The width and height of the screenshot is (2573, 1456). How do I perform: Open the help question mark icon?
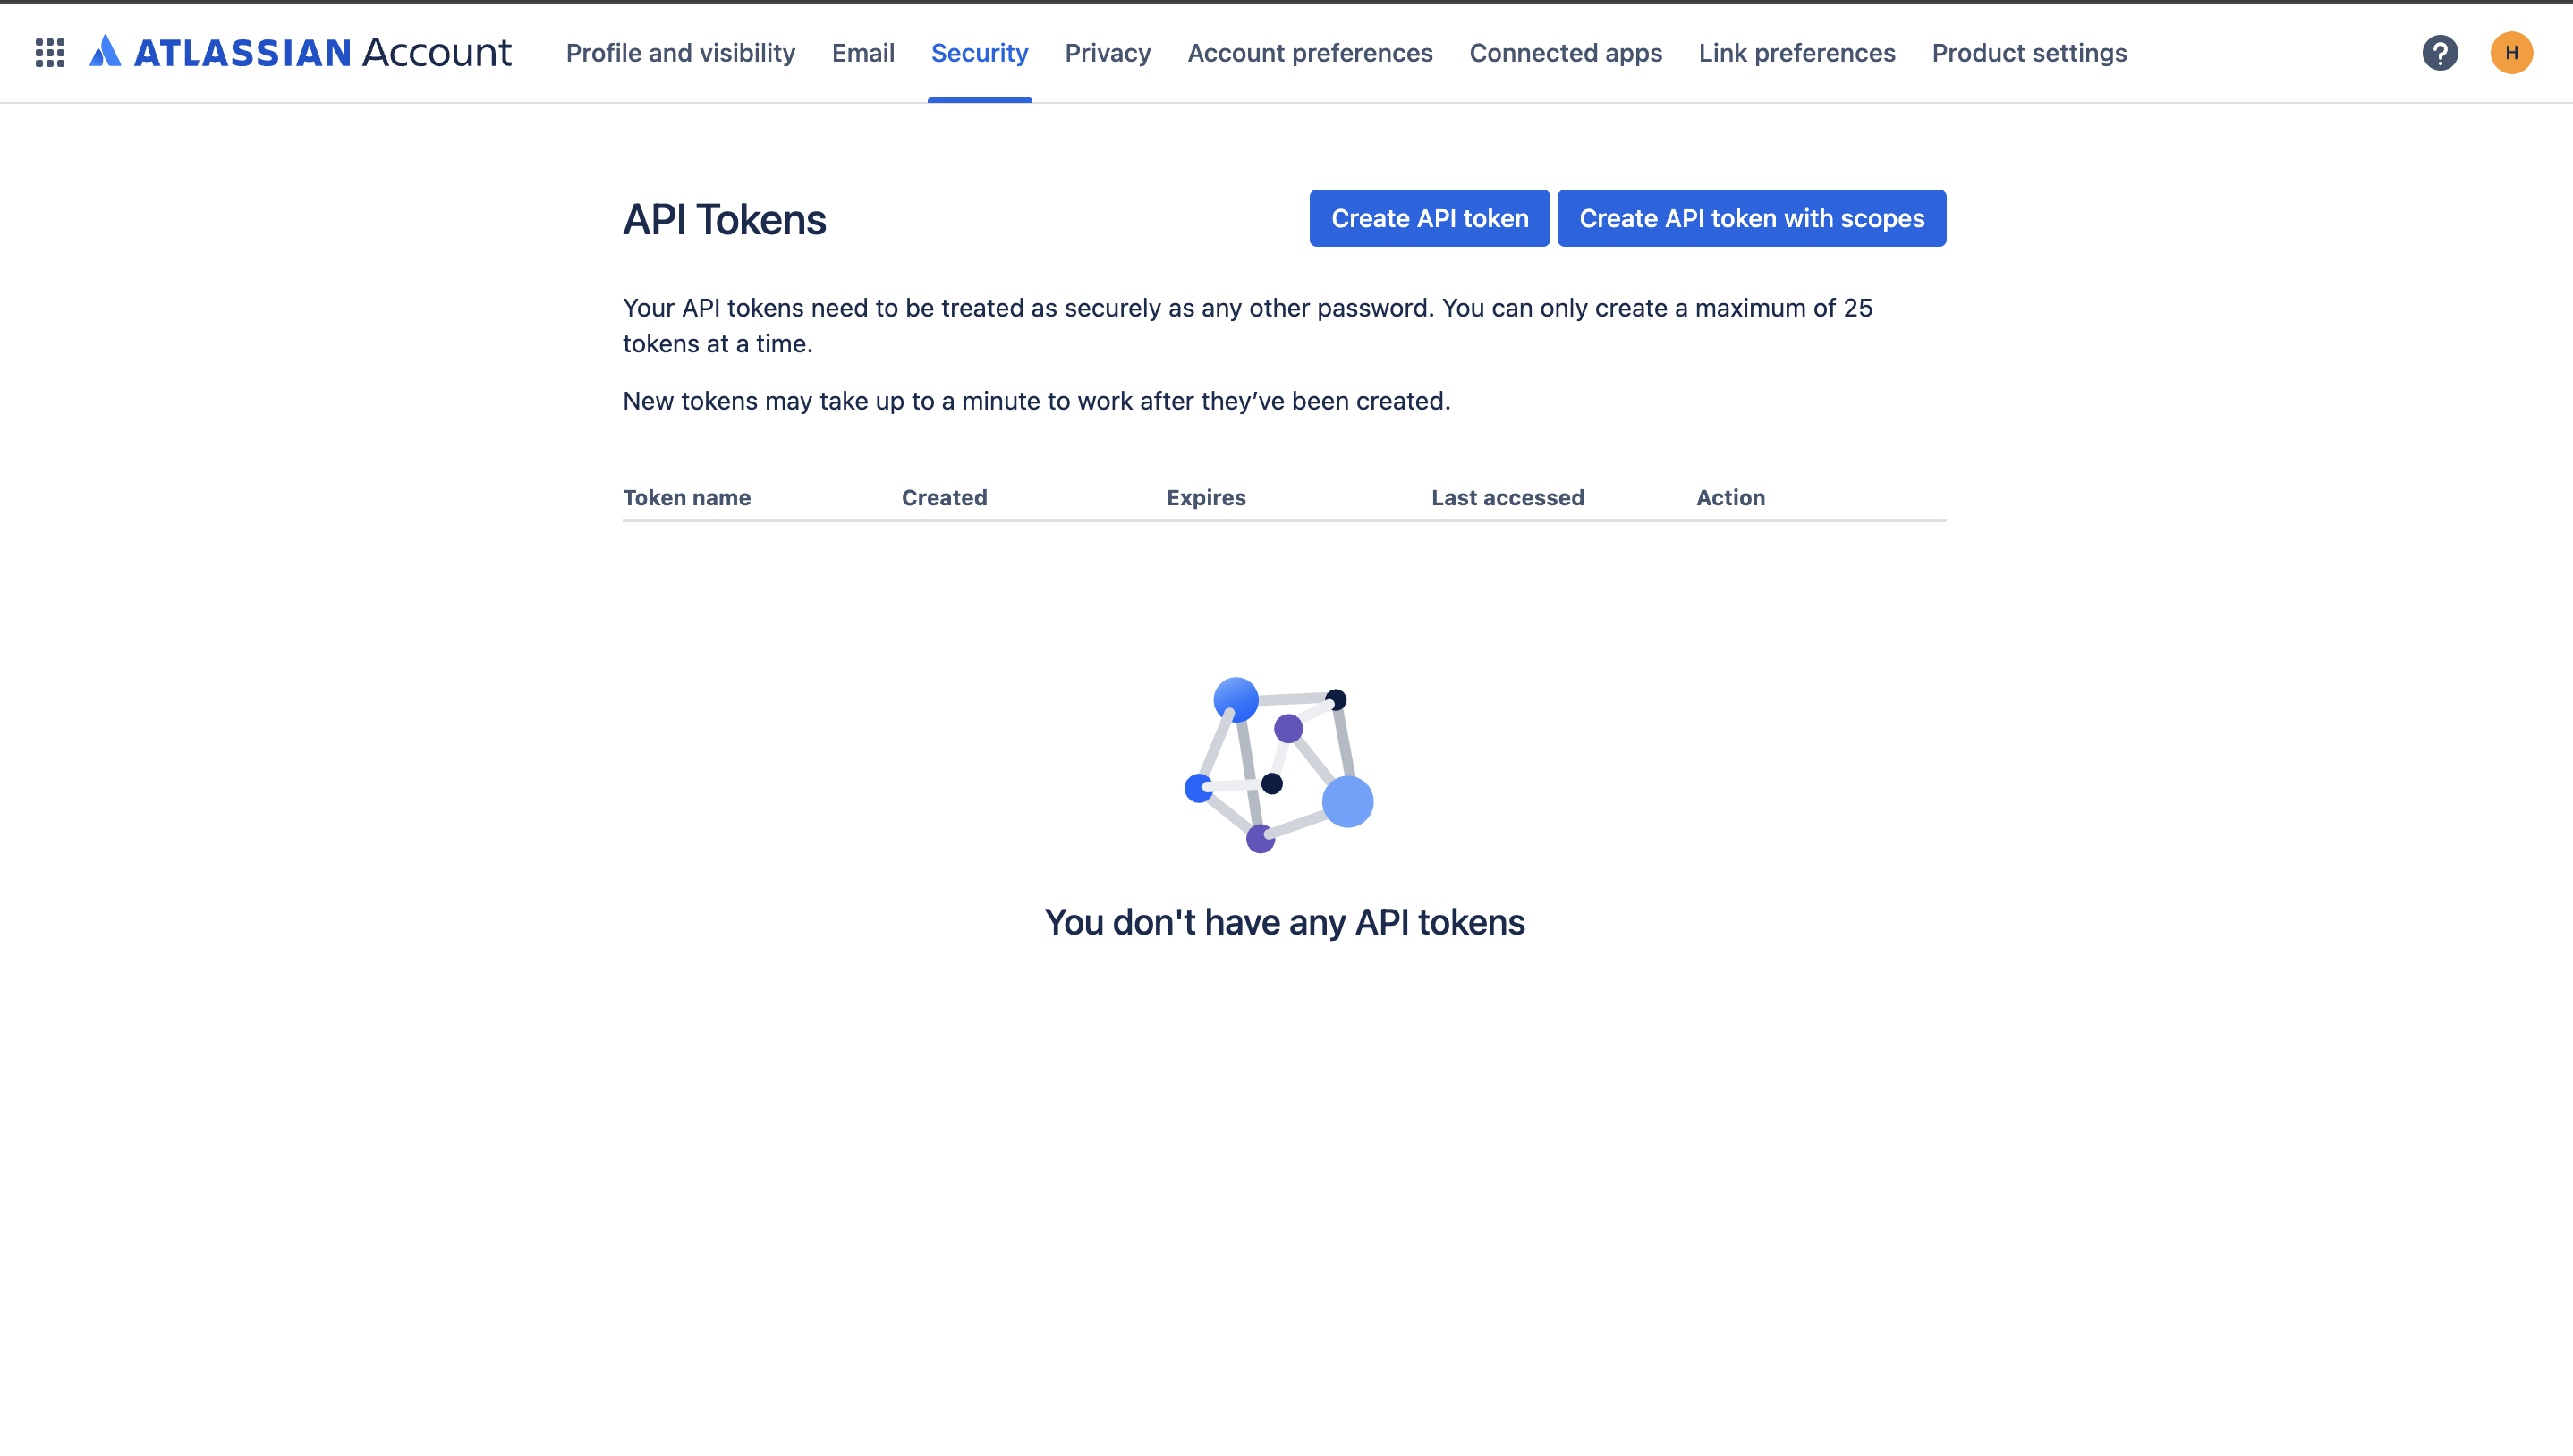(2440, 53)
